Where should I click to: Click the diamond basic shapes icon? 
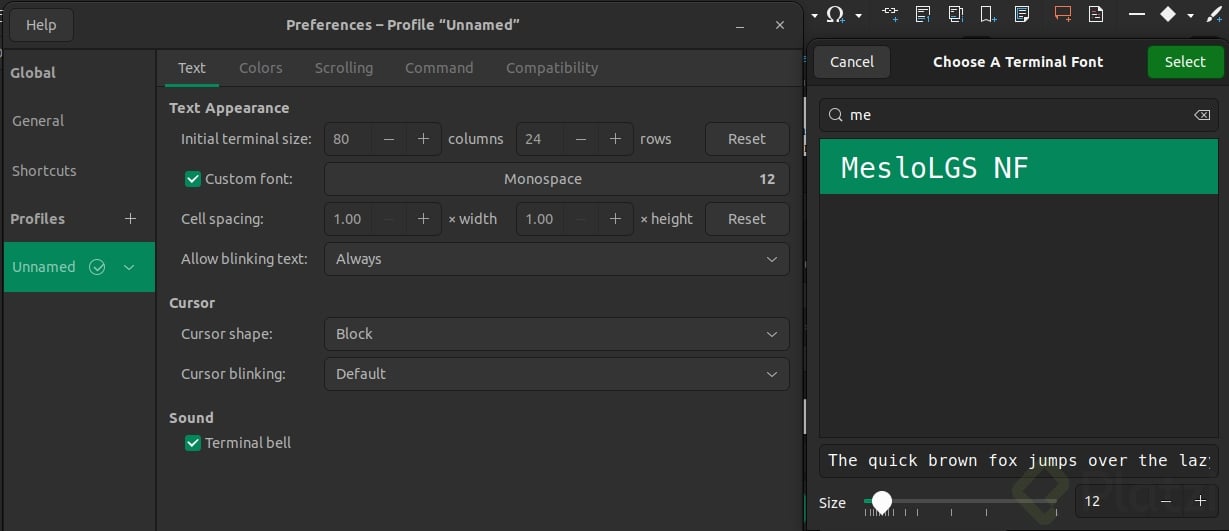click(x=1167, y=14)
